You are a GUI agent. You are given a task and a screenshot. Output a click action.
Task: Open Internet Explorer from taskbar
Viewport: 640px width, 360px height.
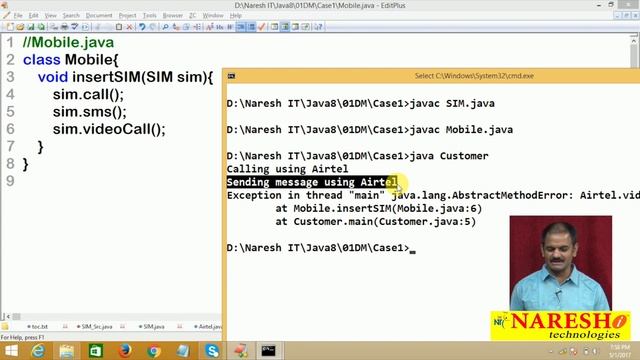(x=38, y=351)
